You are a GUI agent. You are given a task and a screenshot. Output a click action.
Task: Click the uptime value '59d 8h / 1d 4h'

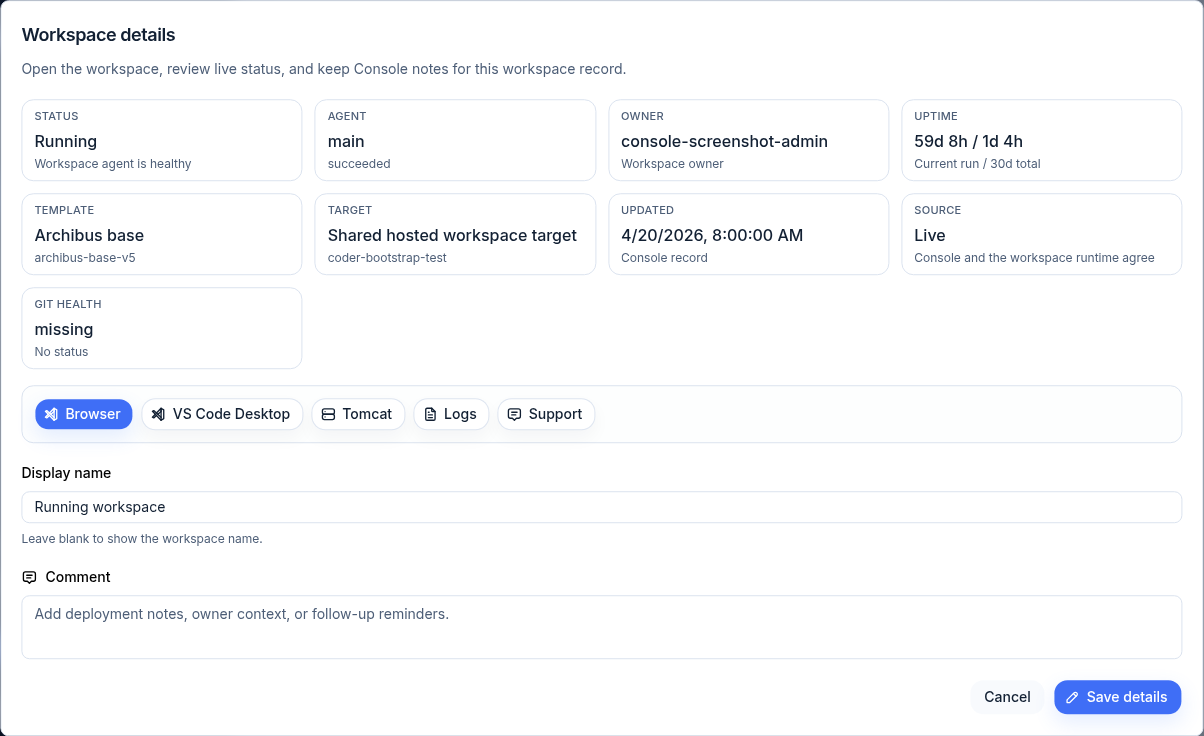click(969, 142)
